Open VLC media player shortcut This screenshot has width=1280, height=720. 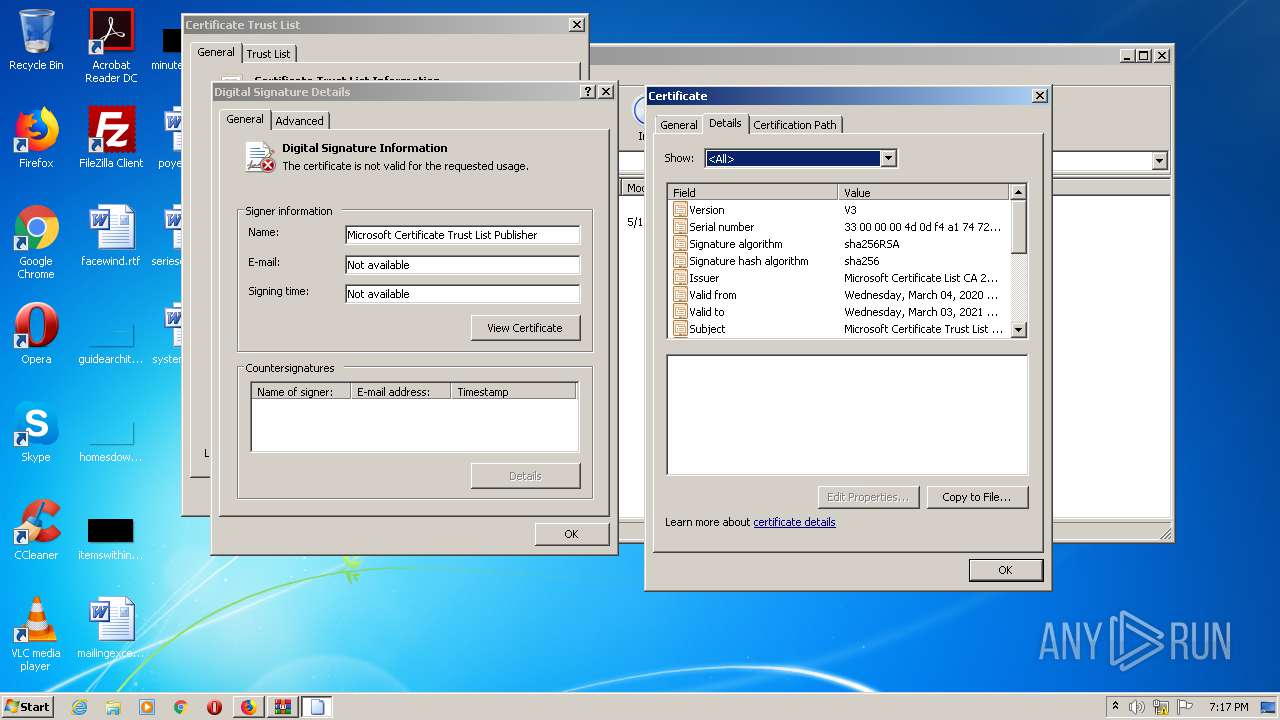[36, 634]
